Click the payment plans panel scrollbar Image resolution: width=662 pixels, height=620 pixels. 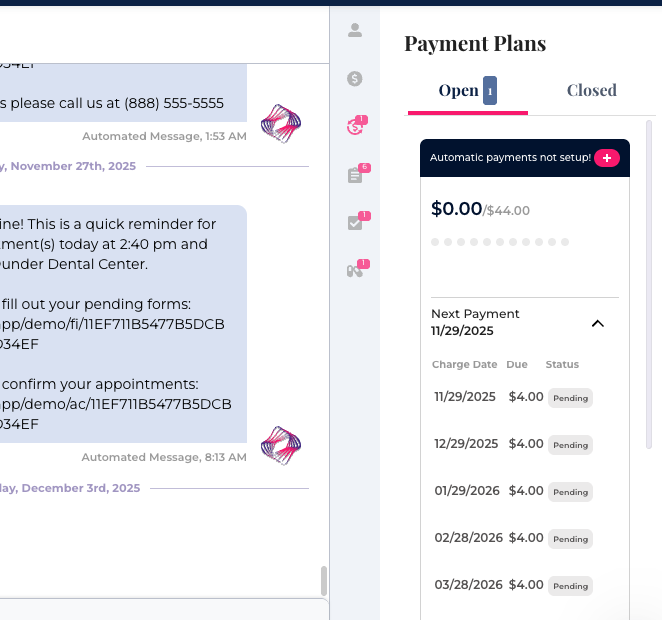point(650,290)
